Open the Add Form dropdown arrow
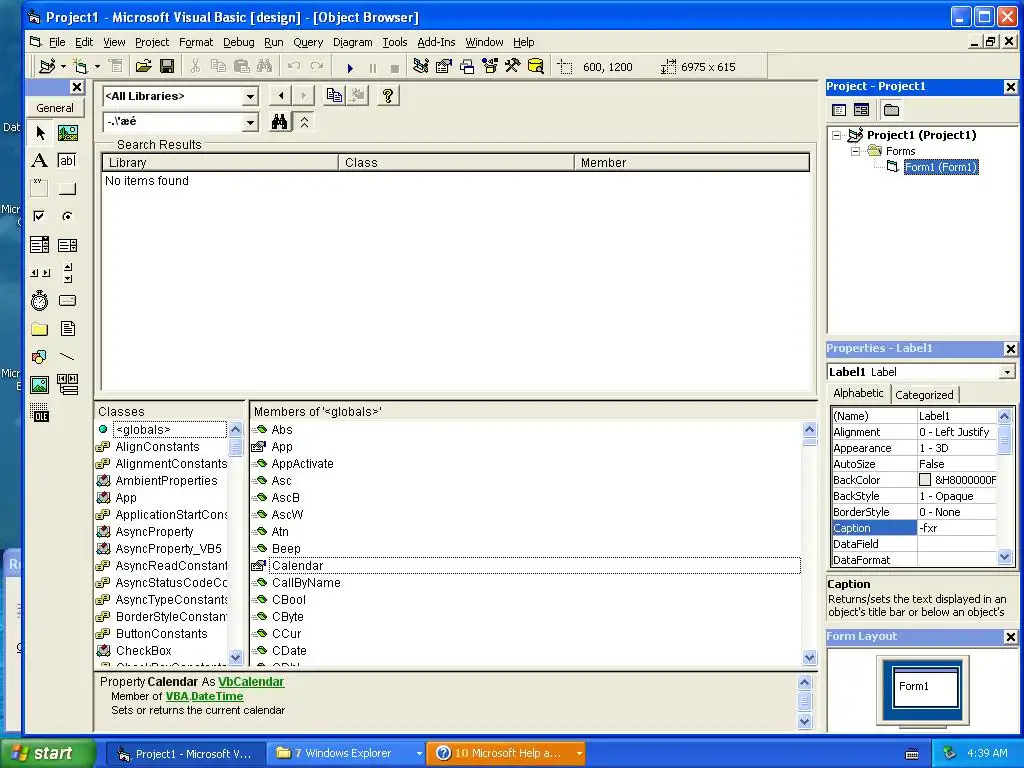1024x768 pixels. pyautogui.click(x=97, y=67)
